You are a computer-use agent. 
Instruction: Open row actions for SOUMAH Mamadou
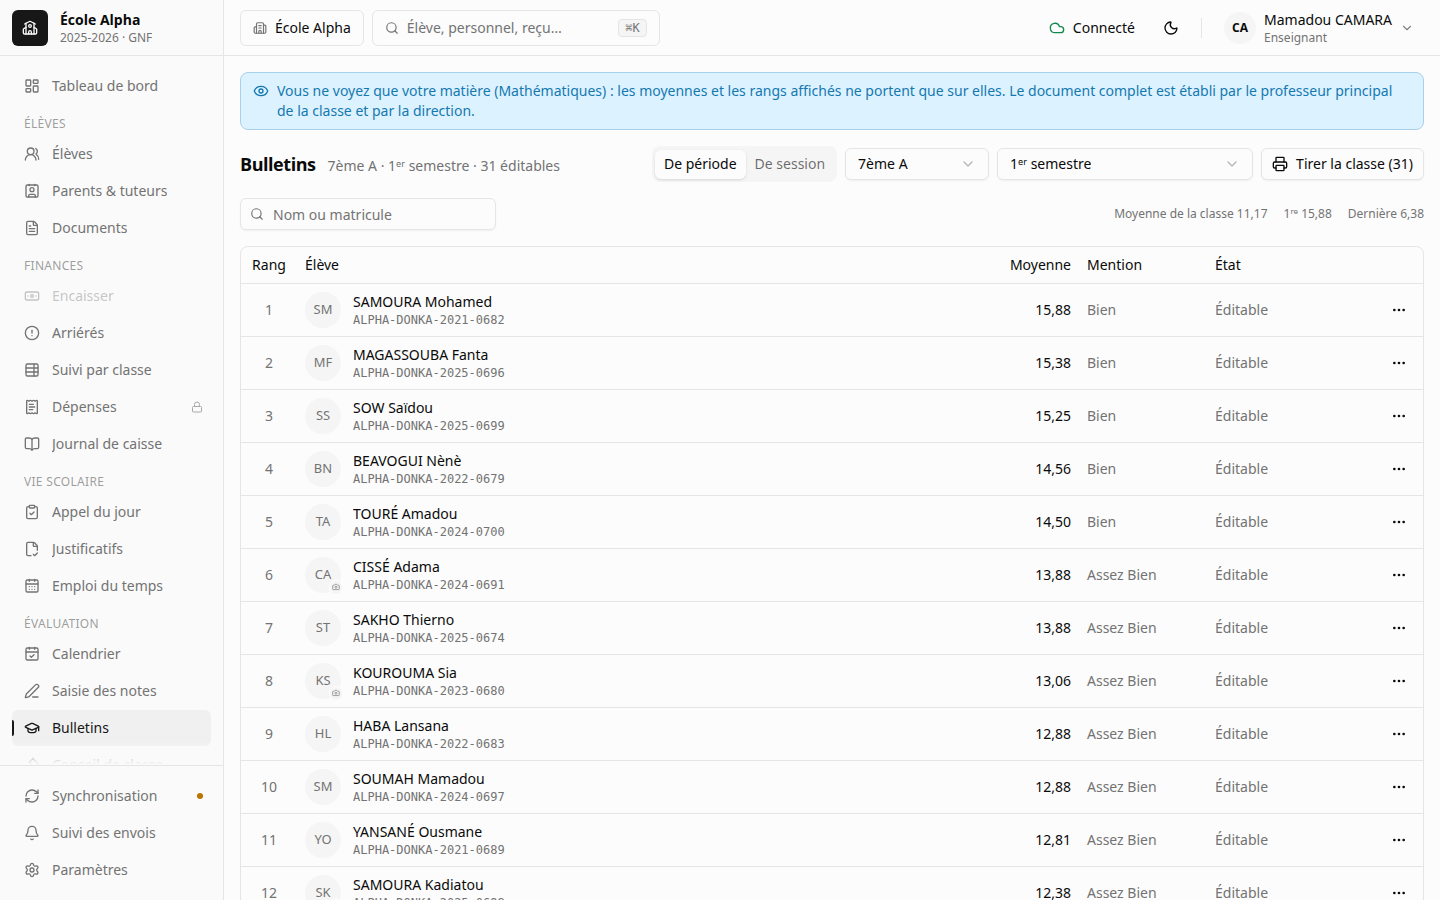pos(1399,787)
